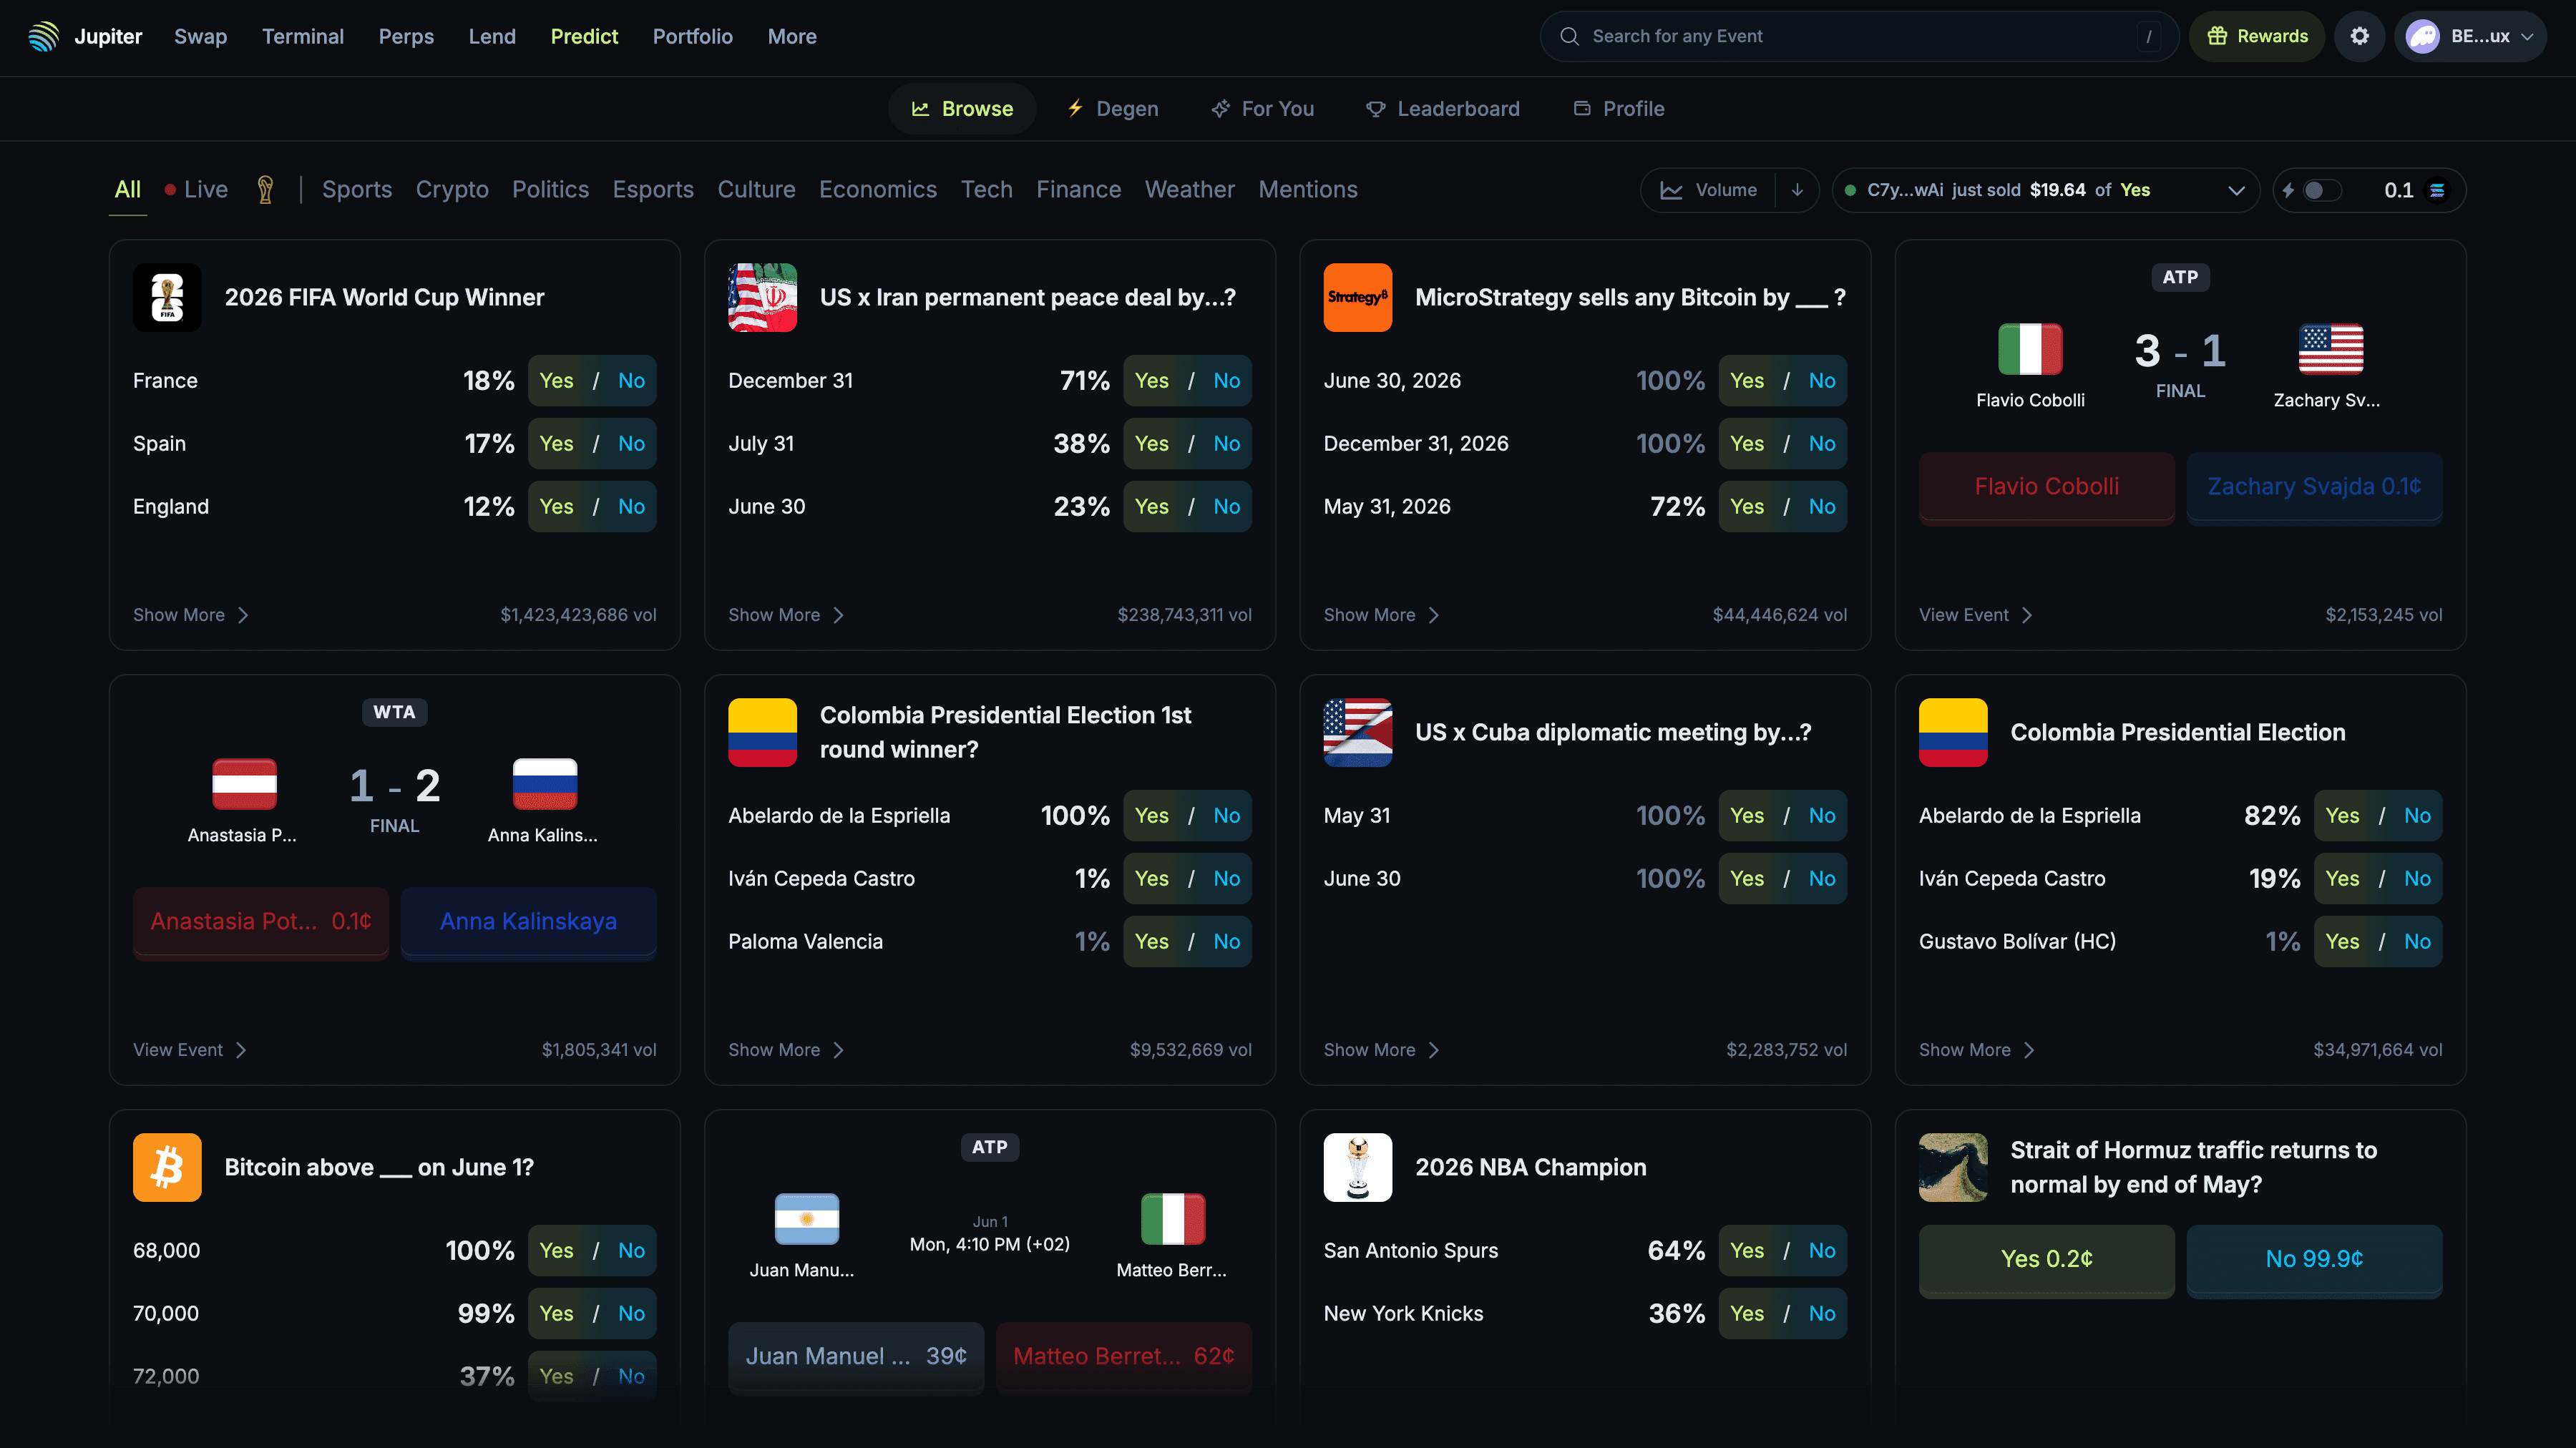The width and height of the screenshot is (2576, 1448).
Task: Click the Austria flag for Anastasia P...
Action: 244,784
